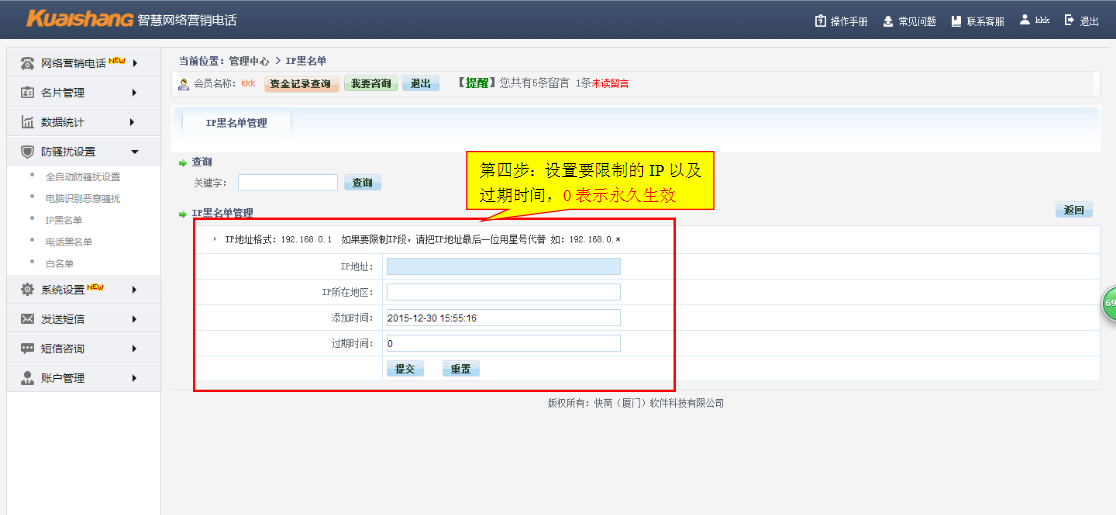Click the 资金记录查询 button

(301, 84)
